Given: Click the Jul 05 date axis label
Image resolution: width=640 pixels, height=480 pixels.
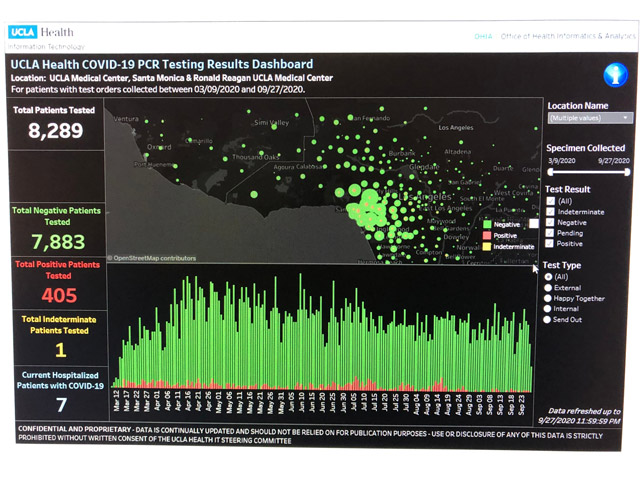Looking at the screenshot, I should (353, 403).
